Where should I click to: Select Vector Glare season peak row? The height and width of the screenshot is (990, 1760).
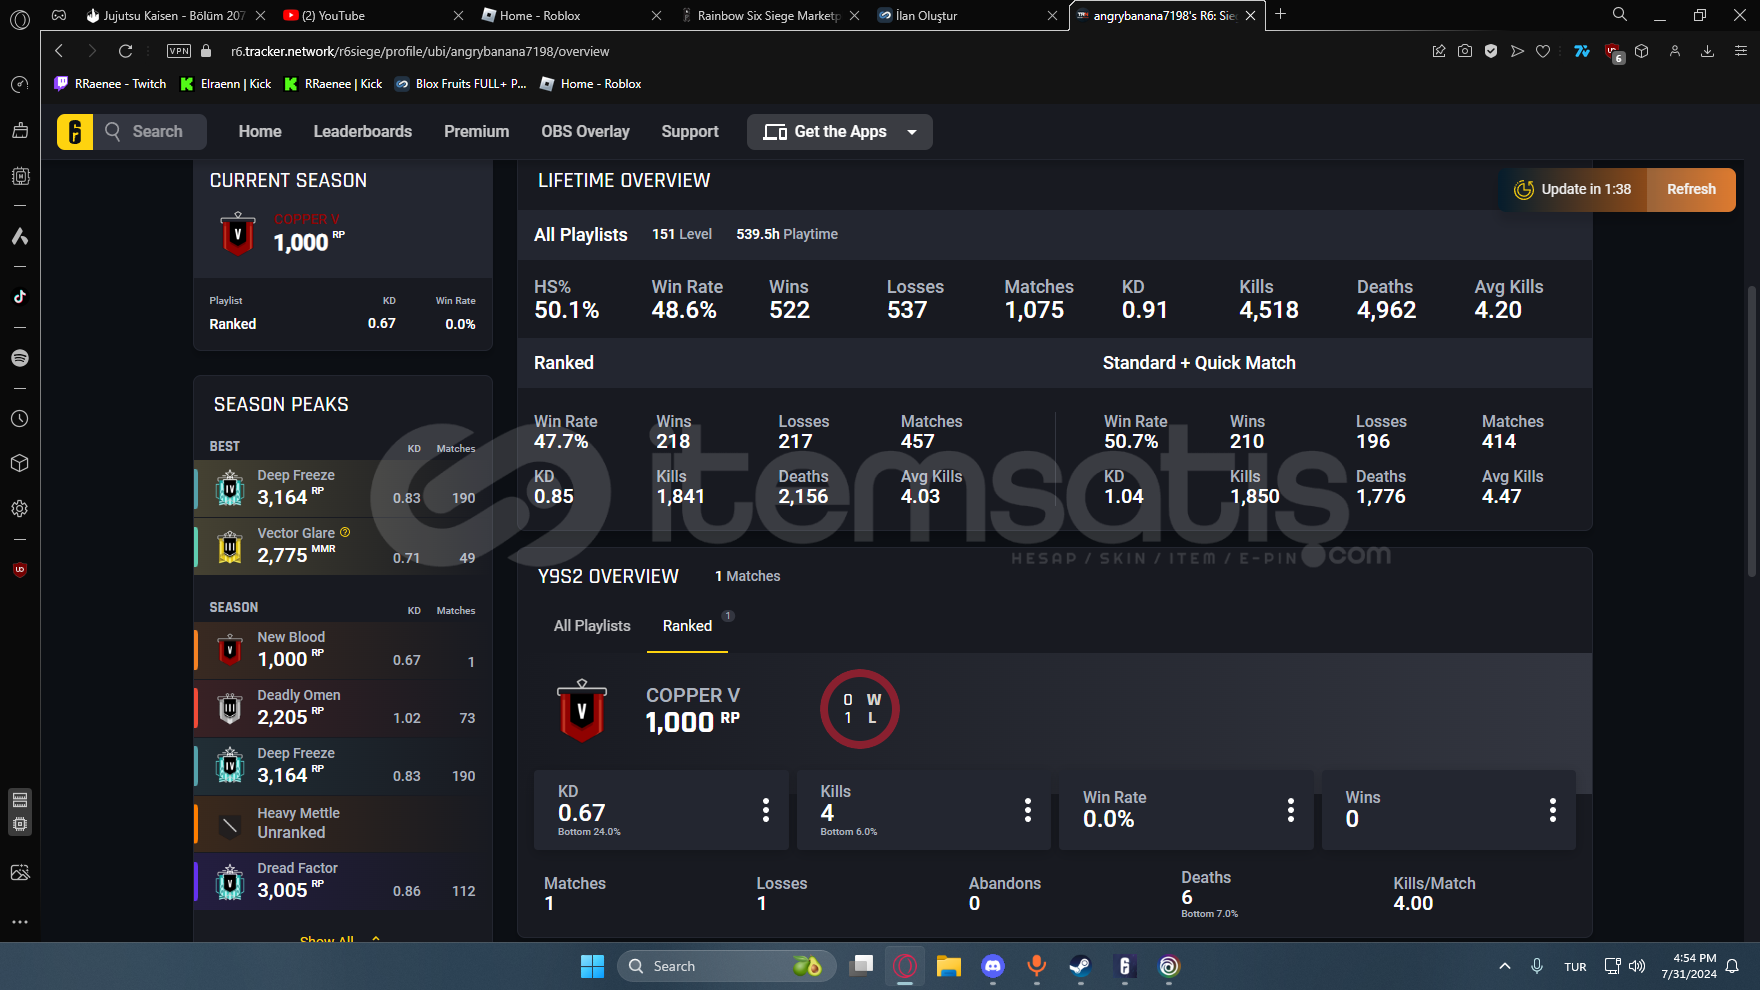pyautogui.click(x=343, y=546)
